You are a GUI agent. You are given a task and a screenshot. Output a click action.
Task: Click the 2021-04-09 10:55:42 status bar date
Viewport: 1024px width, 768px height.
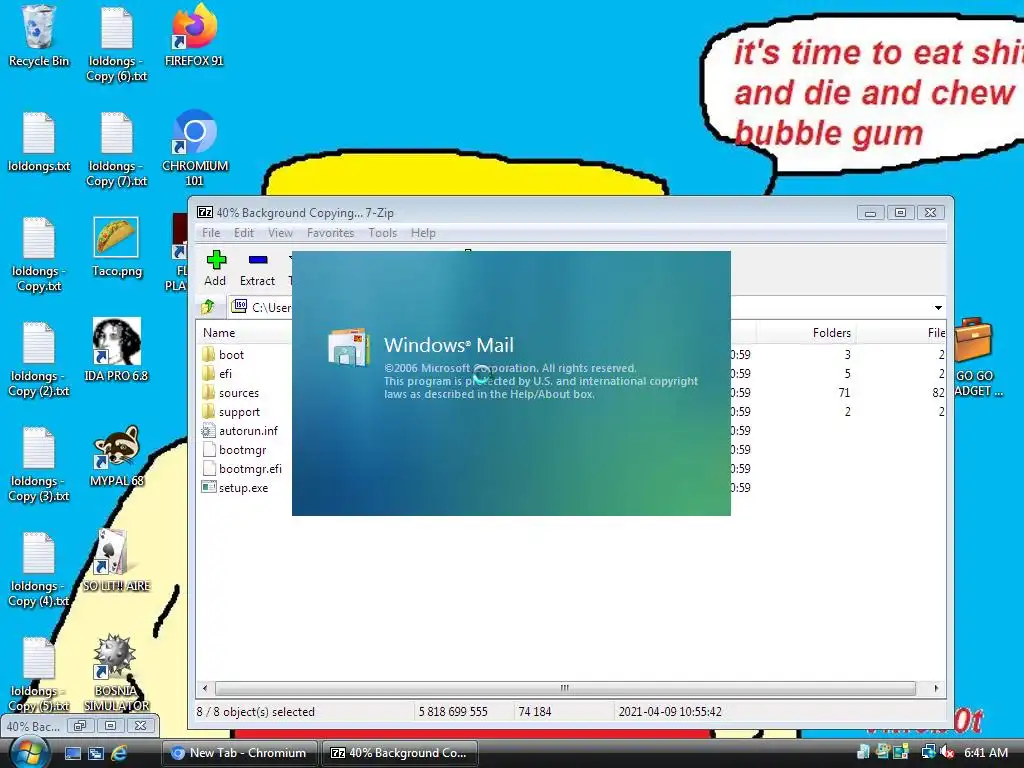click(670, 712)
